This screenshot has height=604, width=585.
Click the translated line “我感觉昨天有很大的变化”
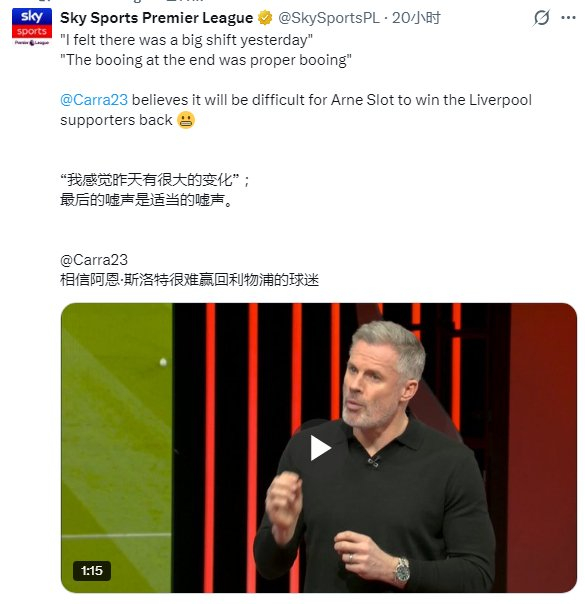(155, 180)
